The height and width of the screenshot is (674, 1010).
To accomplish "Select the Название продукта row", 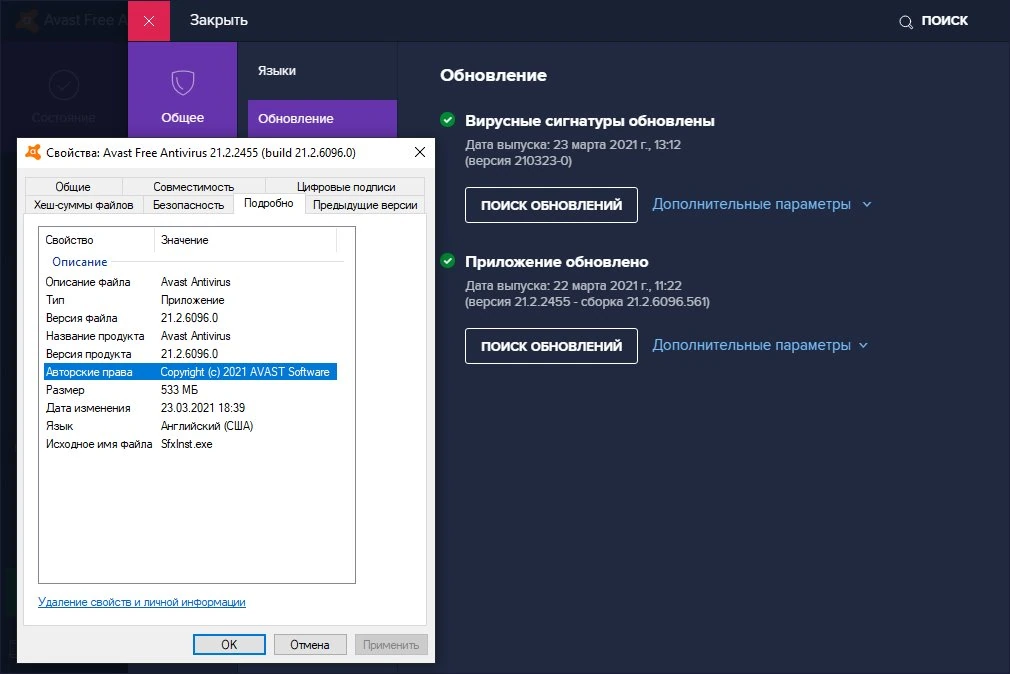I will (190, 336).
